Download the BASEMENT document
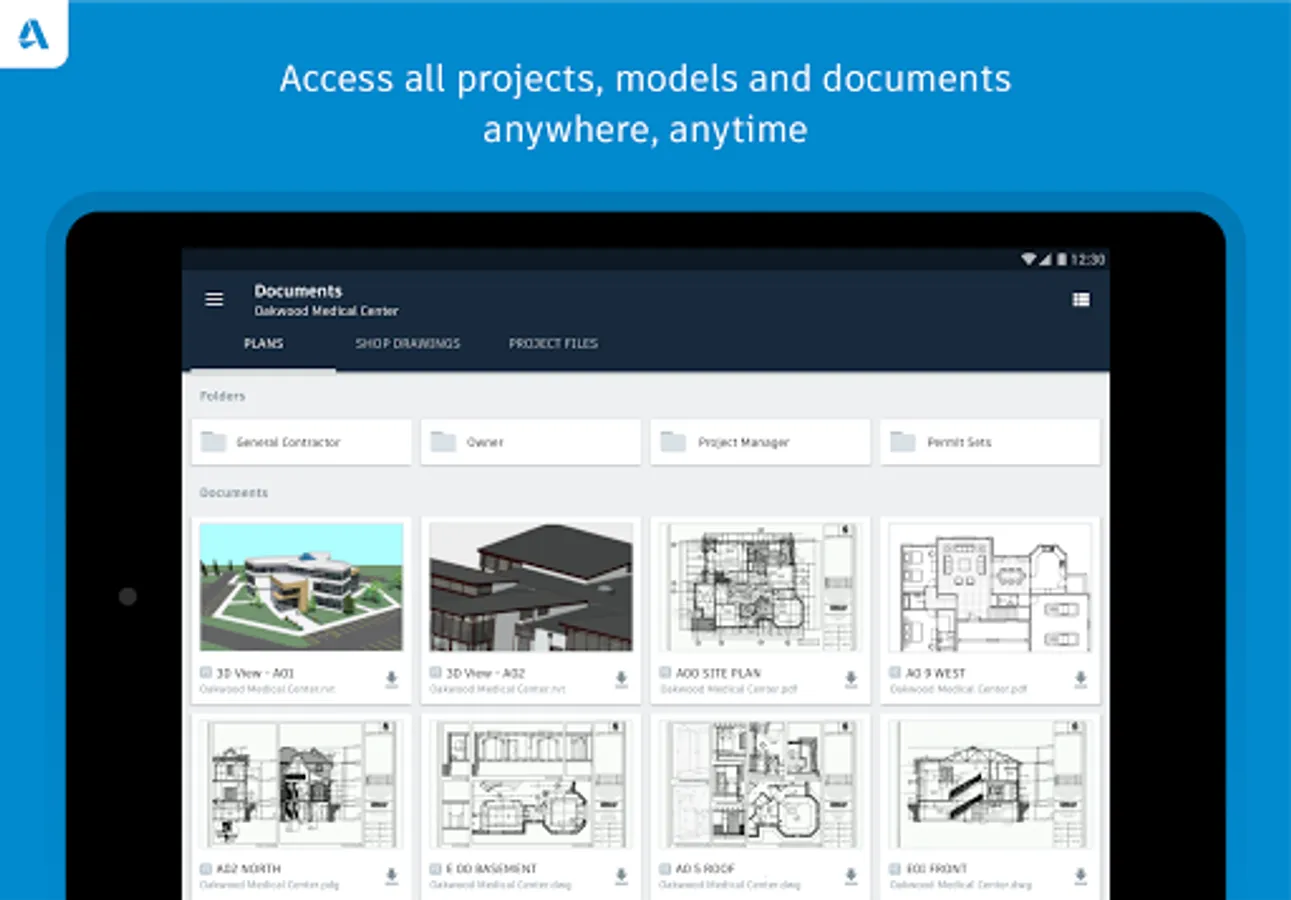 click(x=621, y=876)
